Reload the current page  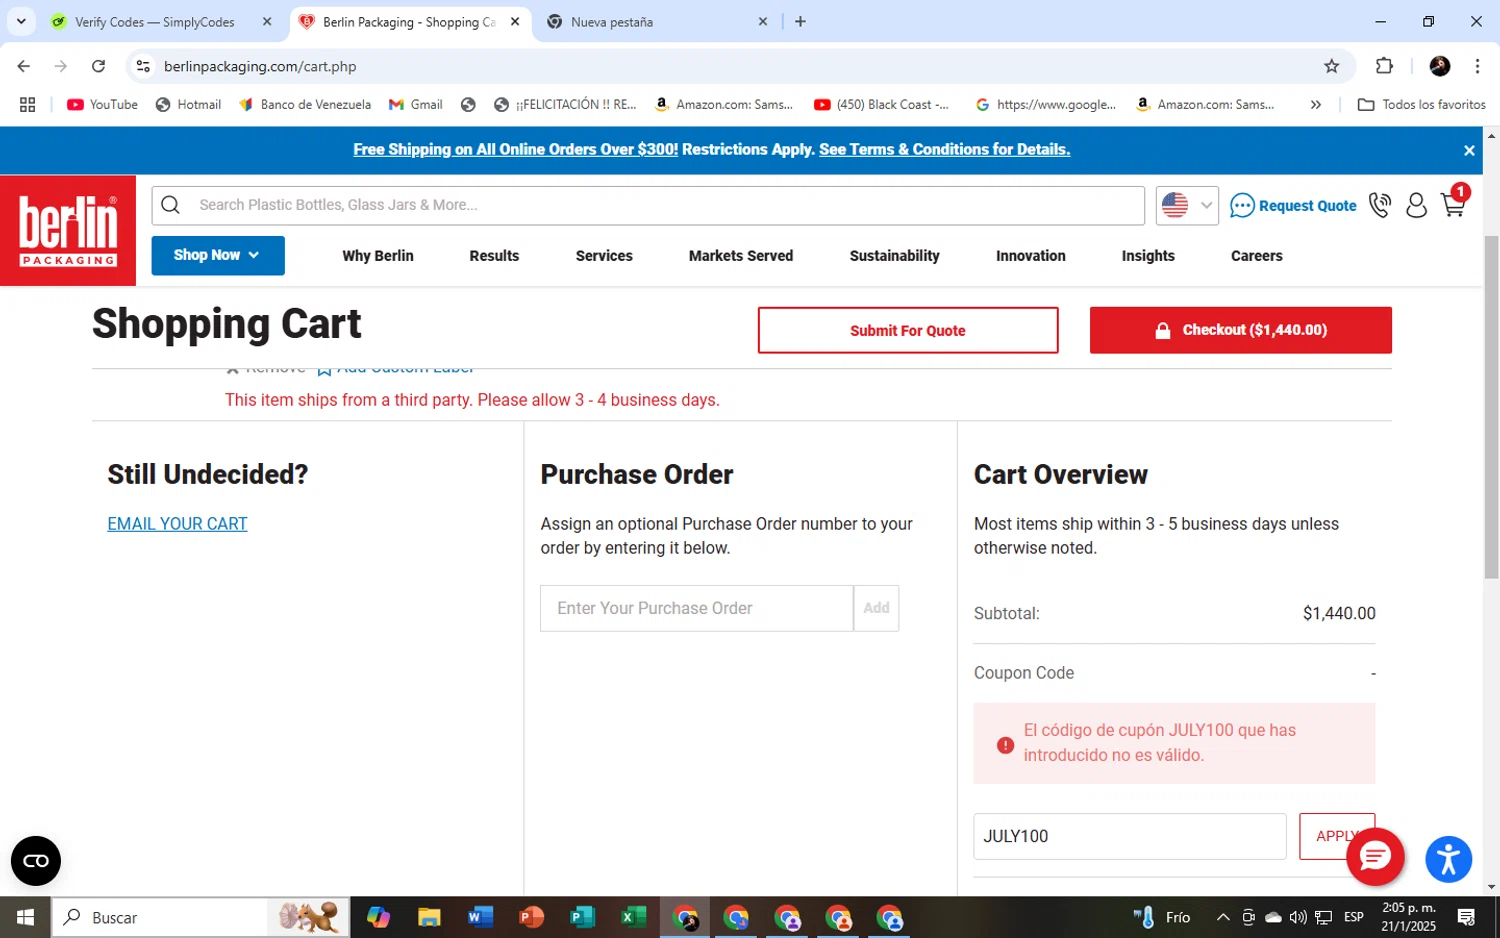98,66
